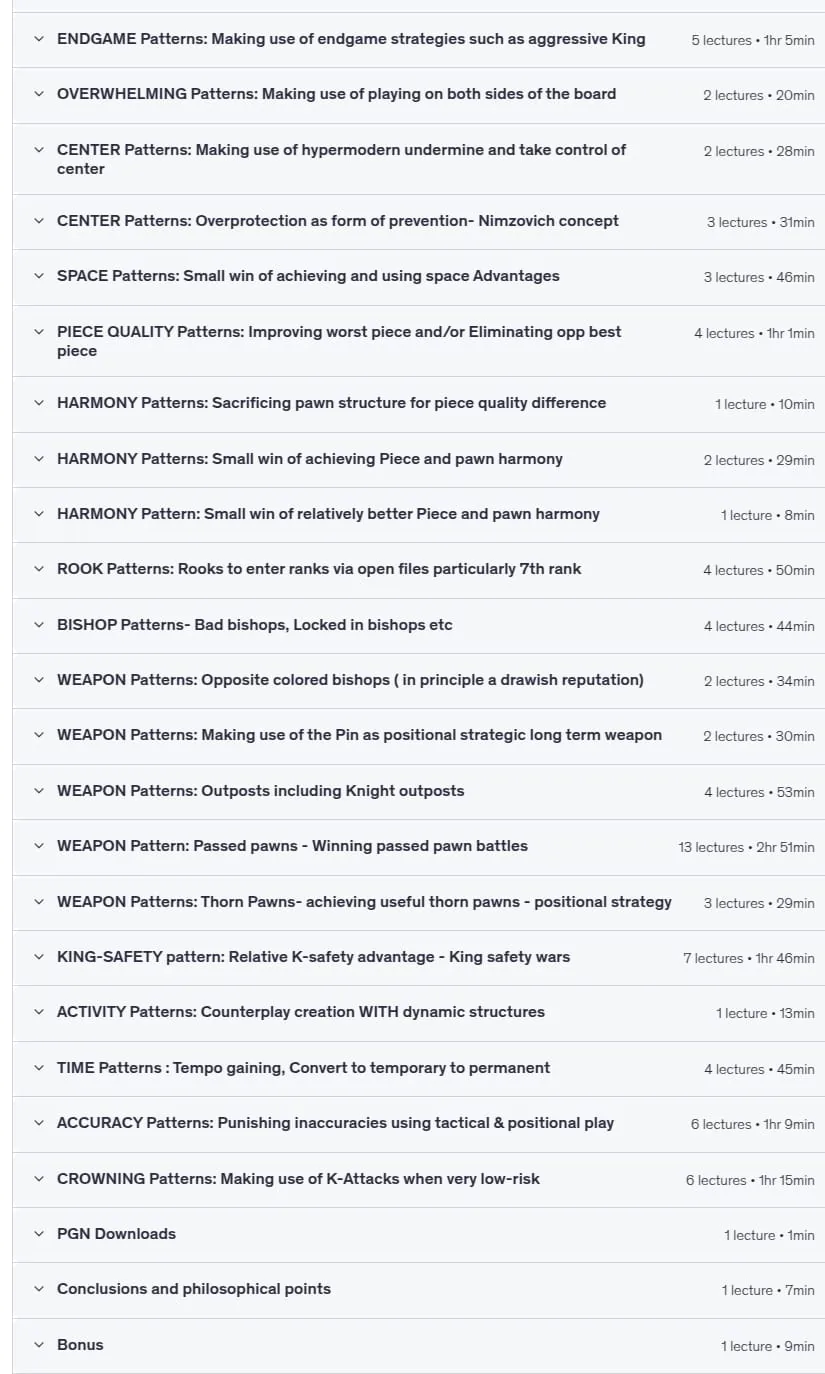Expand Opposite colored bishops section chevron
The image size is (825, 1374).
point(39,680)
